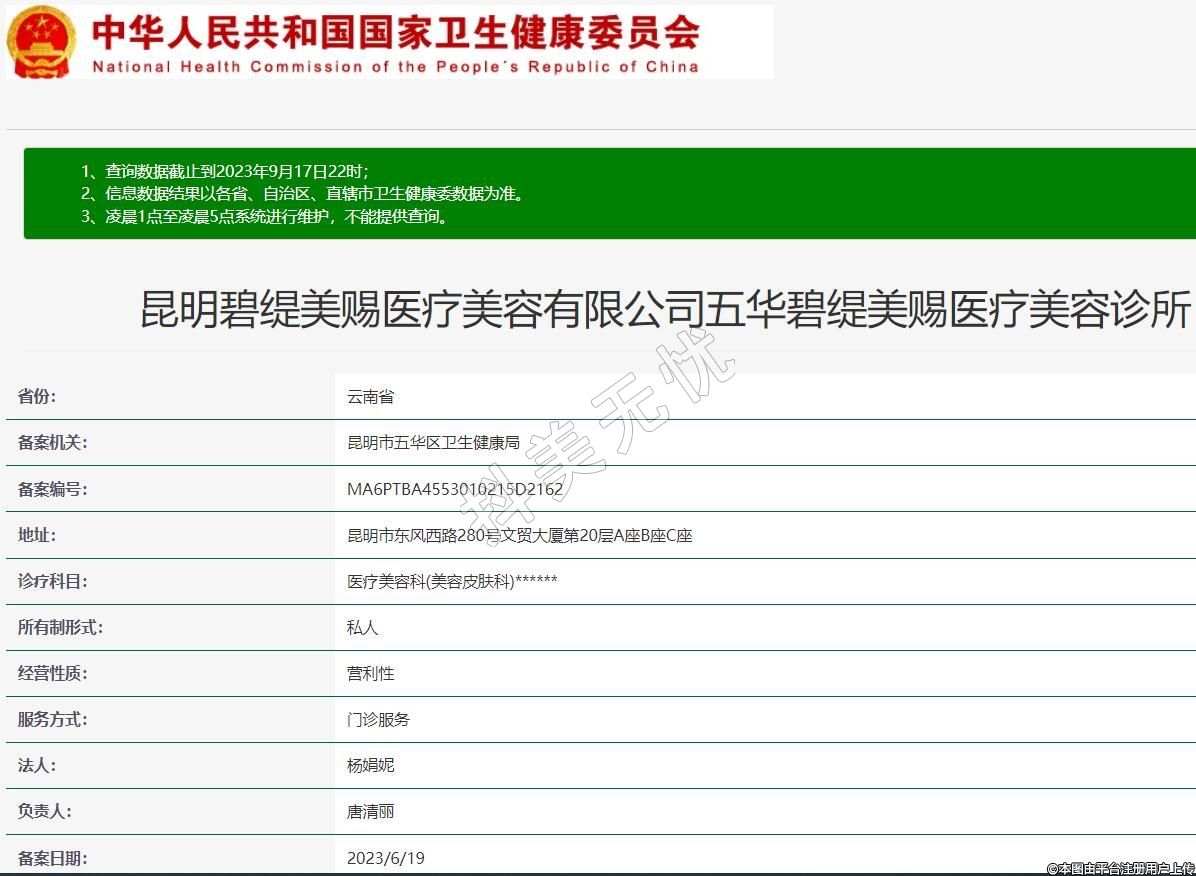
Task: Click the legal representative name 杨娟妮
Action: pyautogui.click(x=370, y=766)
